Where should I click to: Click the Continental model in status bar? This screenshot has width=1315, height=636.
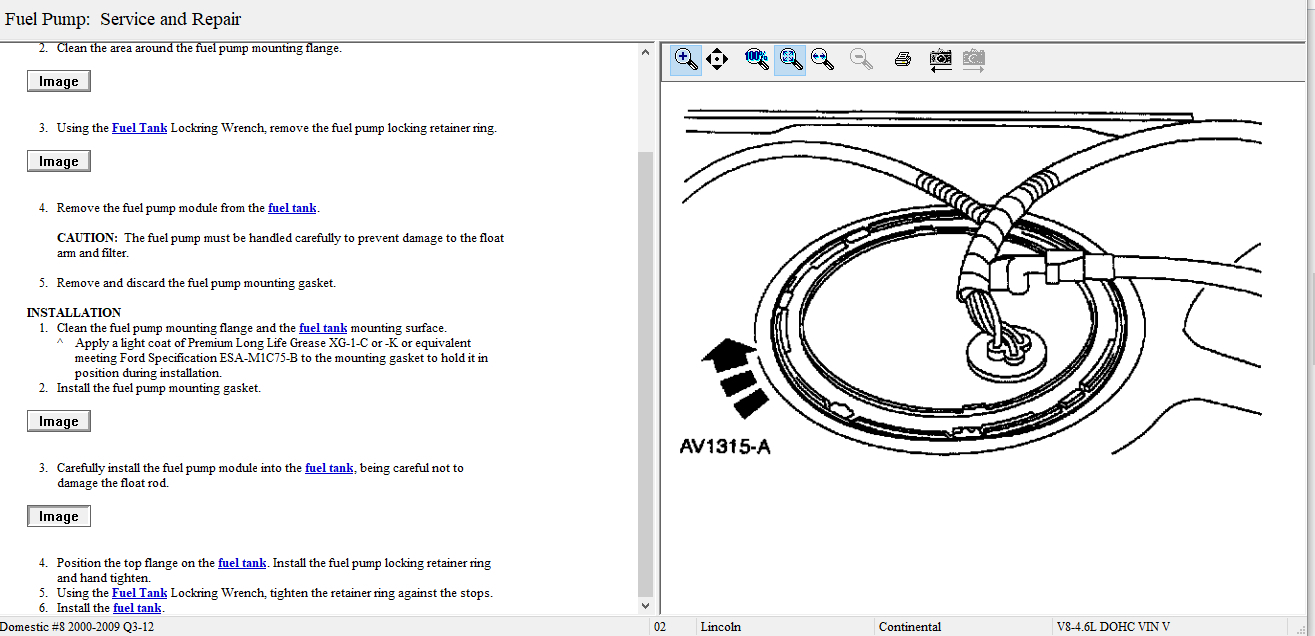(909, 627)
